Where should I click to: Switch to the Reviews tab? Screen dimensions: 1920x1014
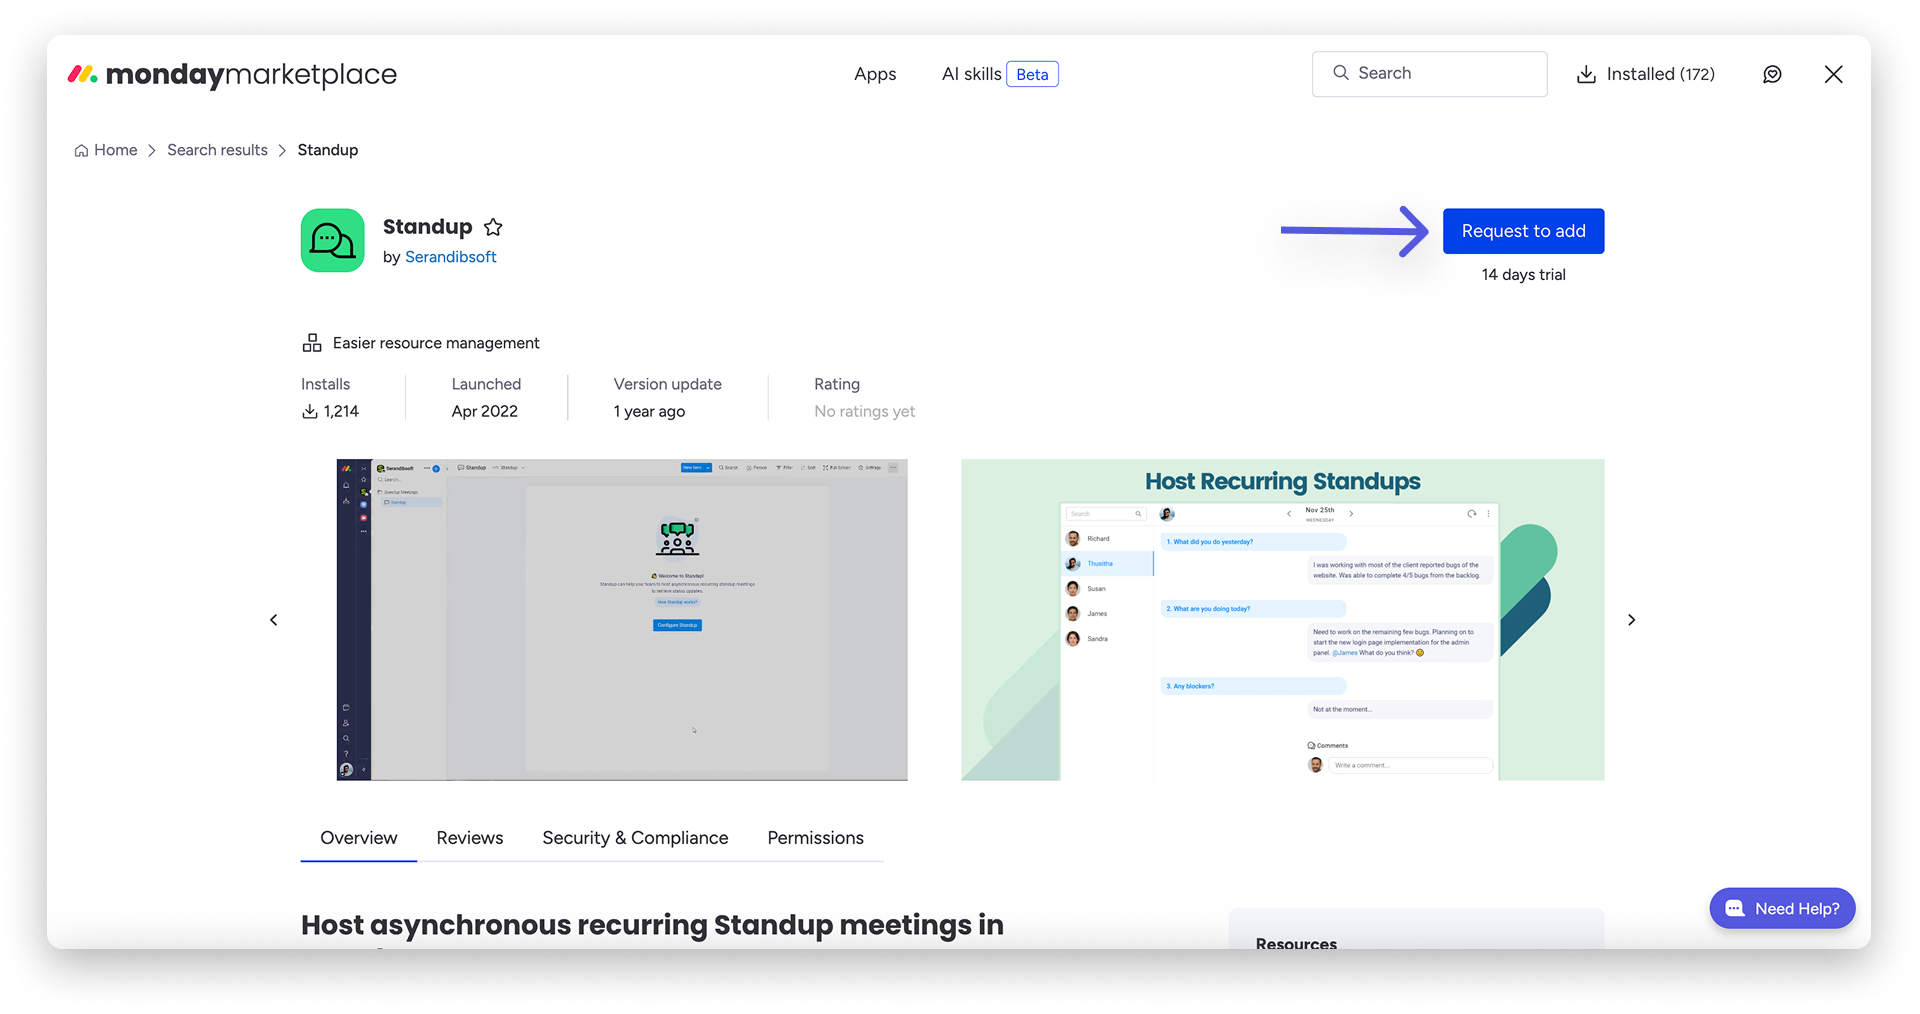tap(470, 838)
